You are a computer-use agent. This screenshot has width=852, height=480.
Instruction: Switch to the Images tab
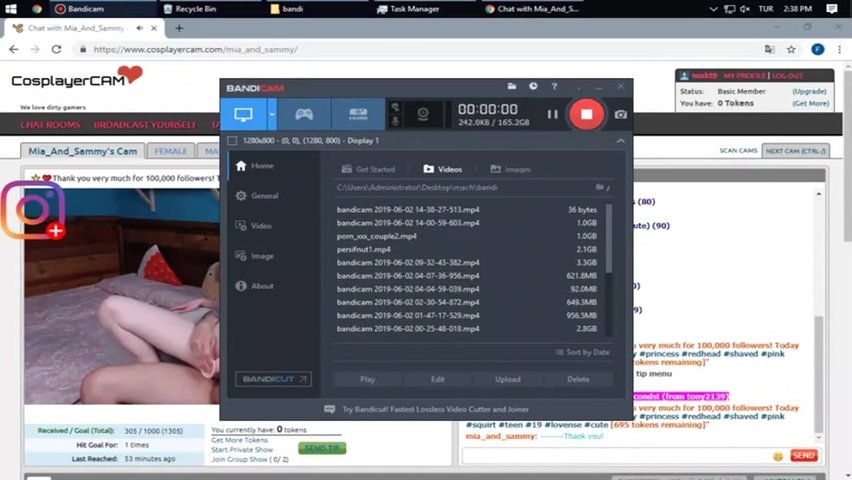510,169
